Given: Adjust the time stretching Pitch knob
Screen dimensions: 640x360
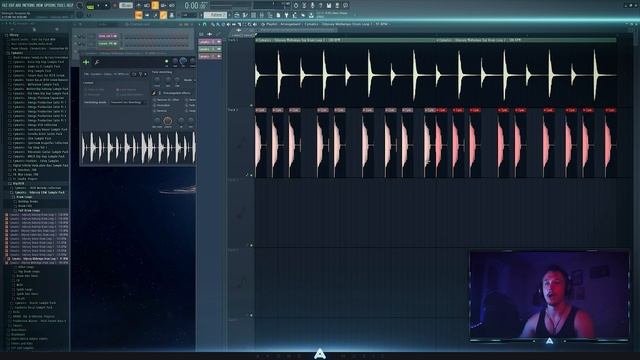Looking at the screenshot, I should click(x=157, y=80).
